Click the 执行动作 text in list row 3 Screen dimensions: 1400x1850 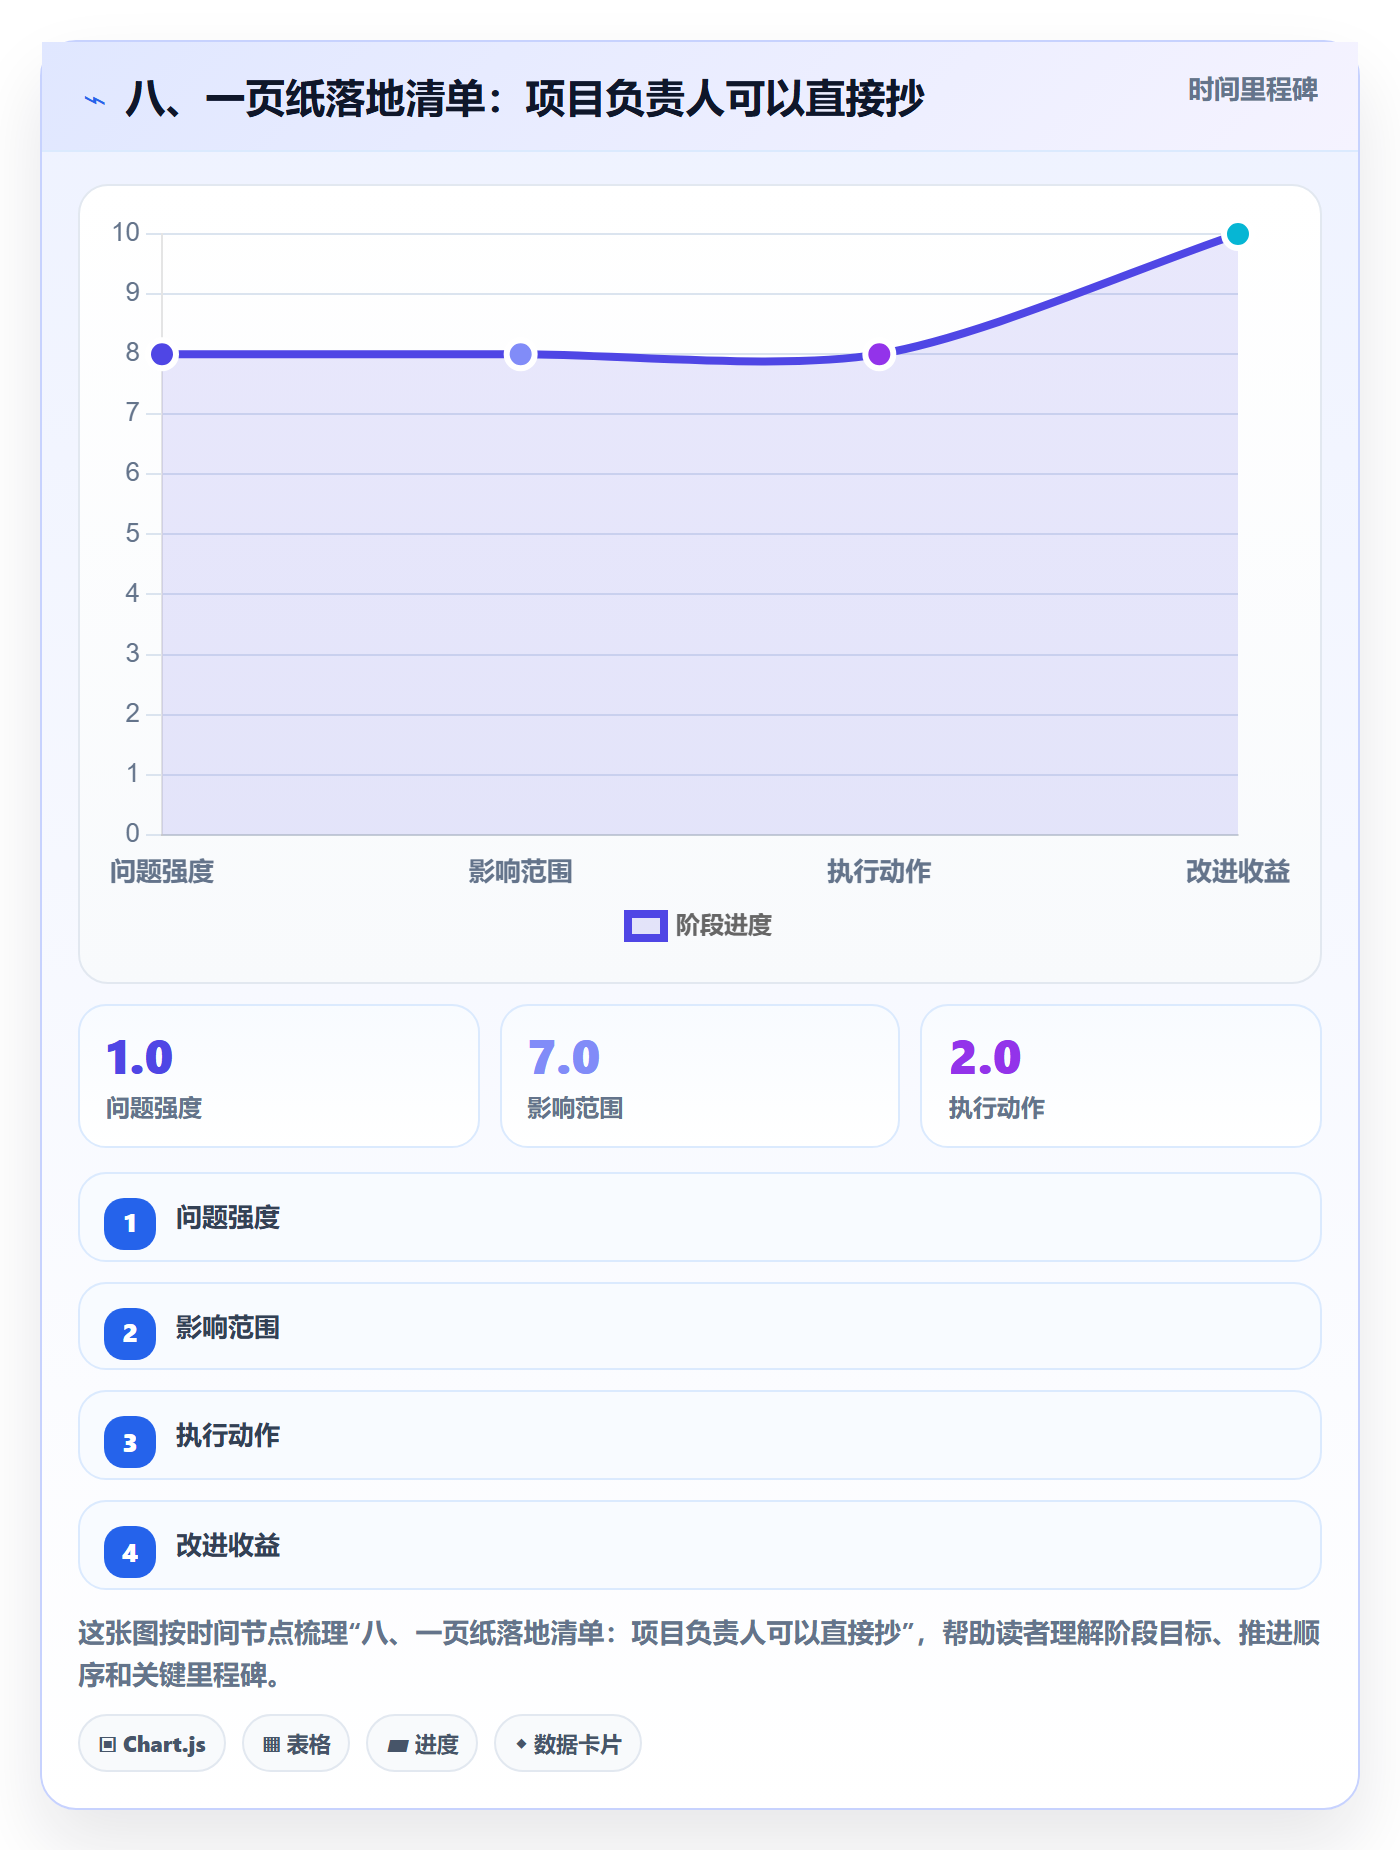[x=228, y=1436]
